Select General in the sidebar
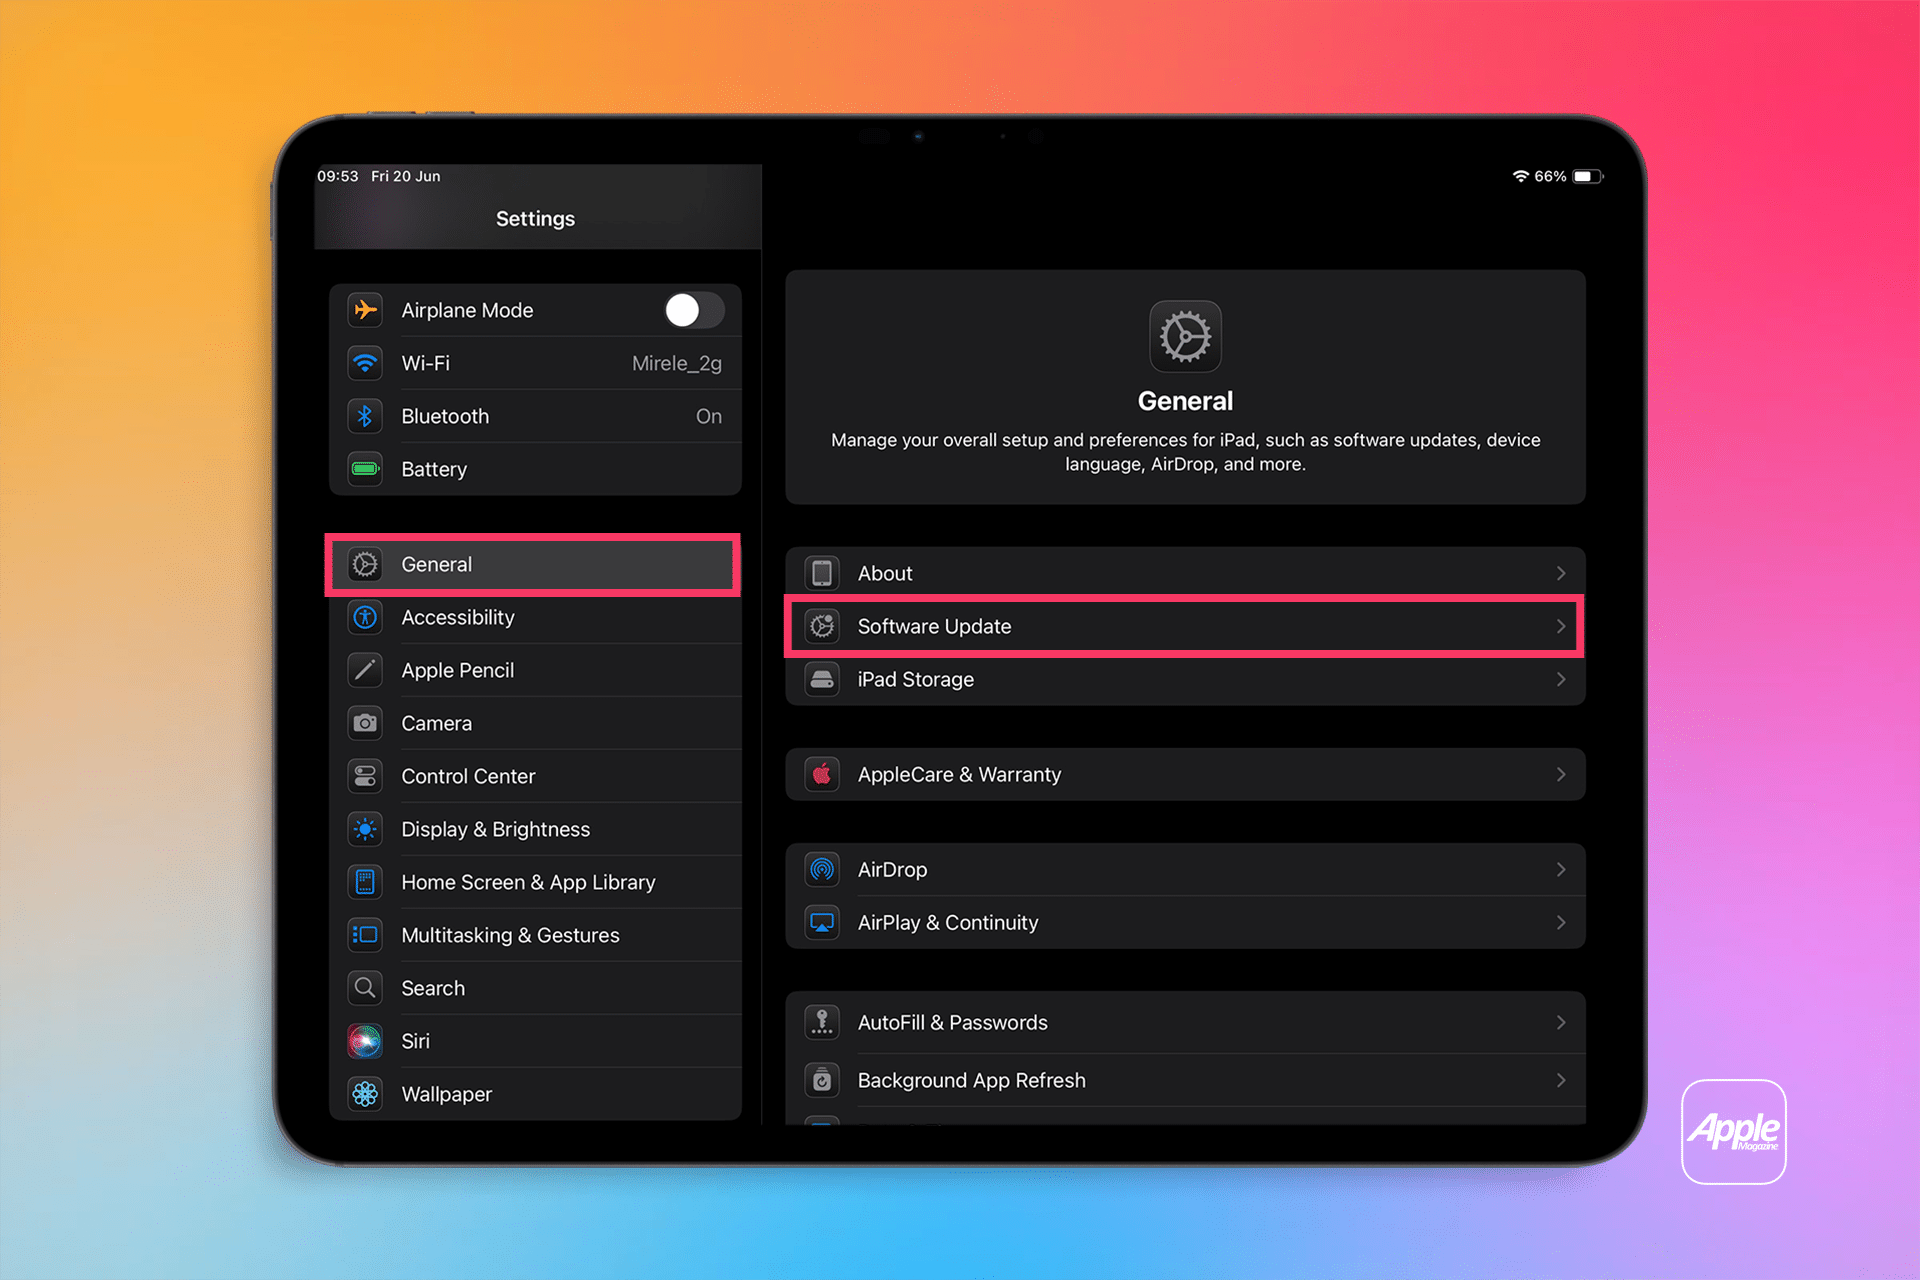 (x=535, y=564)
